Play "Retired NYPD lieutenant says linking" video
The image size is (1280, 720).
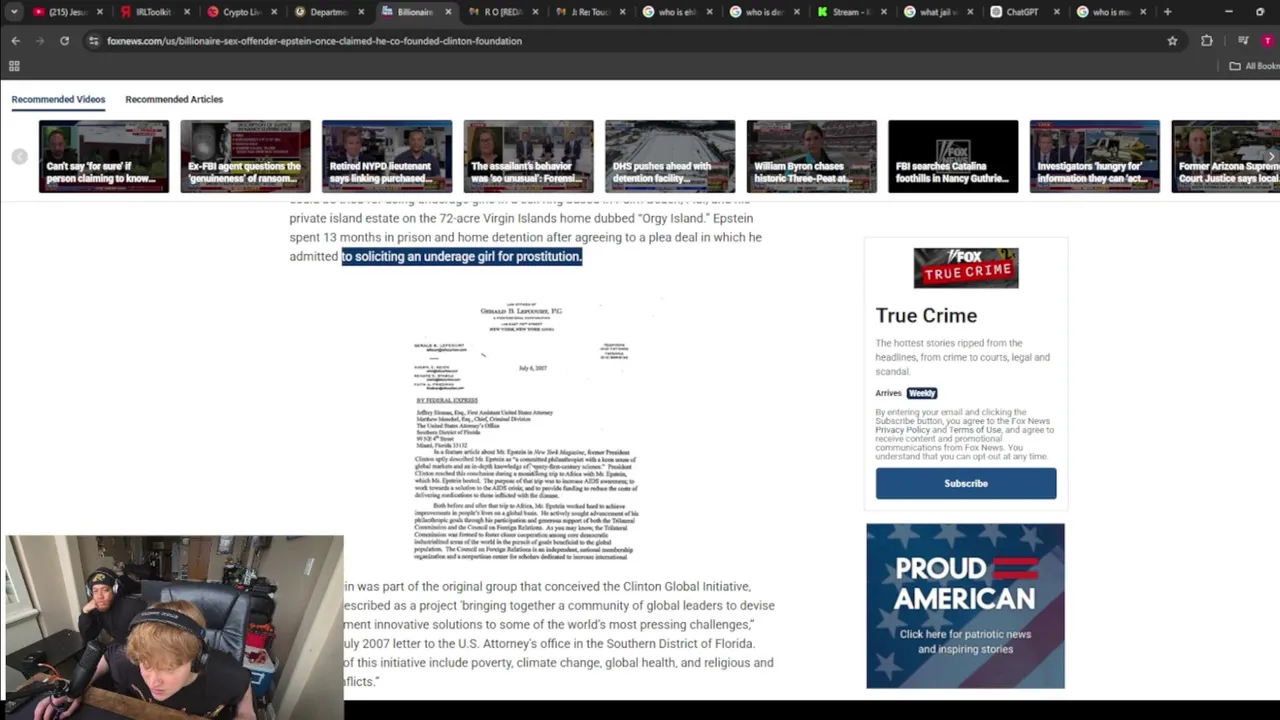coord(387,156)
